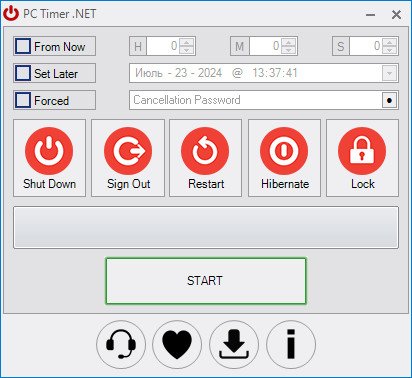This screenshot has height=378, width=412.
Task: Decrease the seconds spinner value
Action: (389, 50)
